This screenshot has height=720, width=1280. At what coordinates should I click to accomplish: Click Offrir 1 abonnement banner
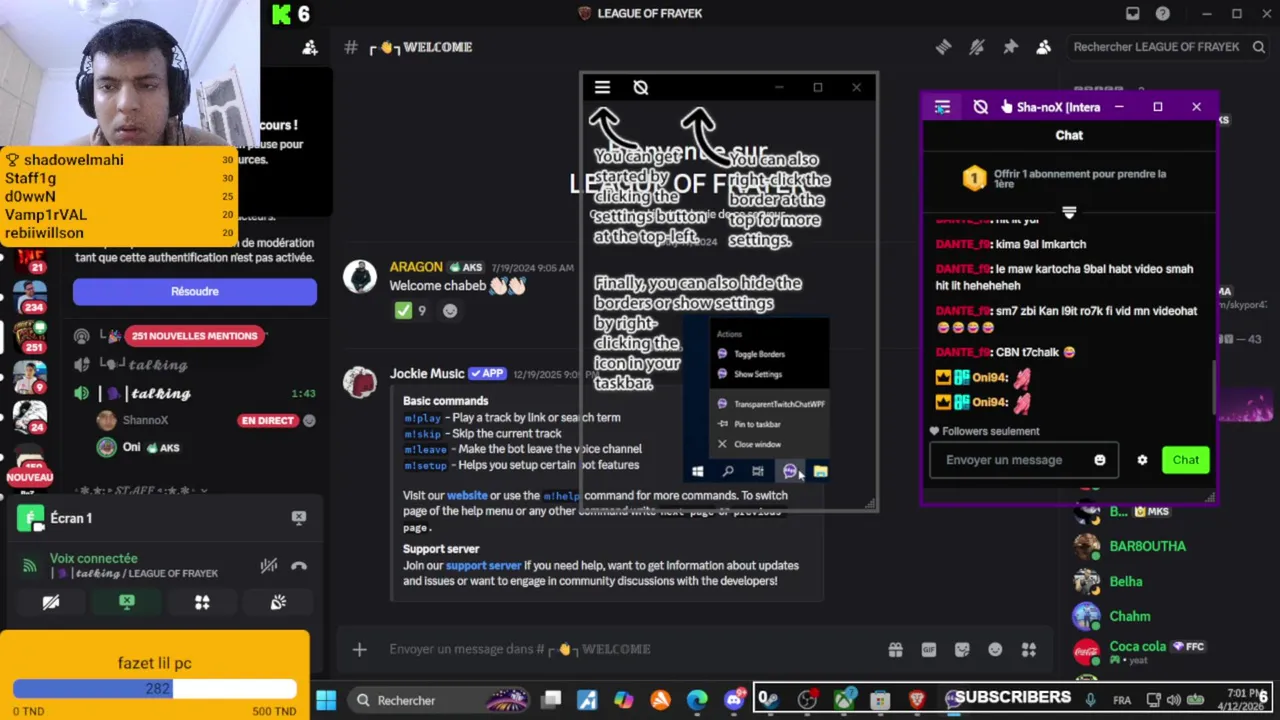coord(1068,179)
